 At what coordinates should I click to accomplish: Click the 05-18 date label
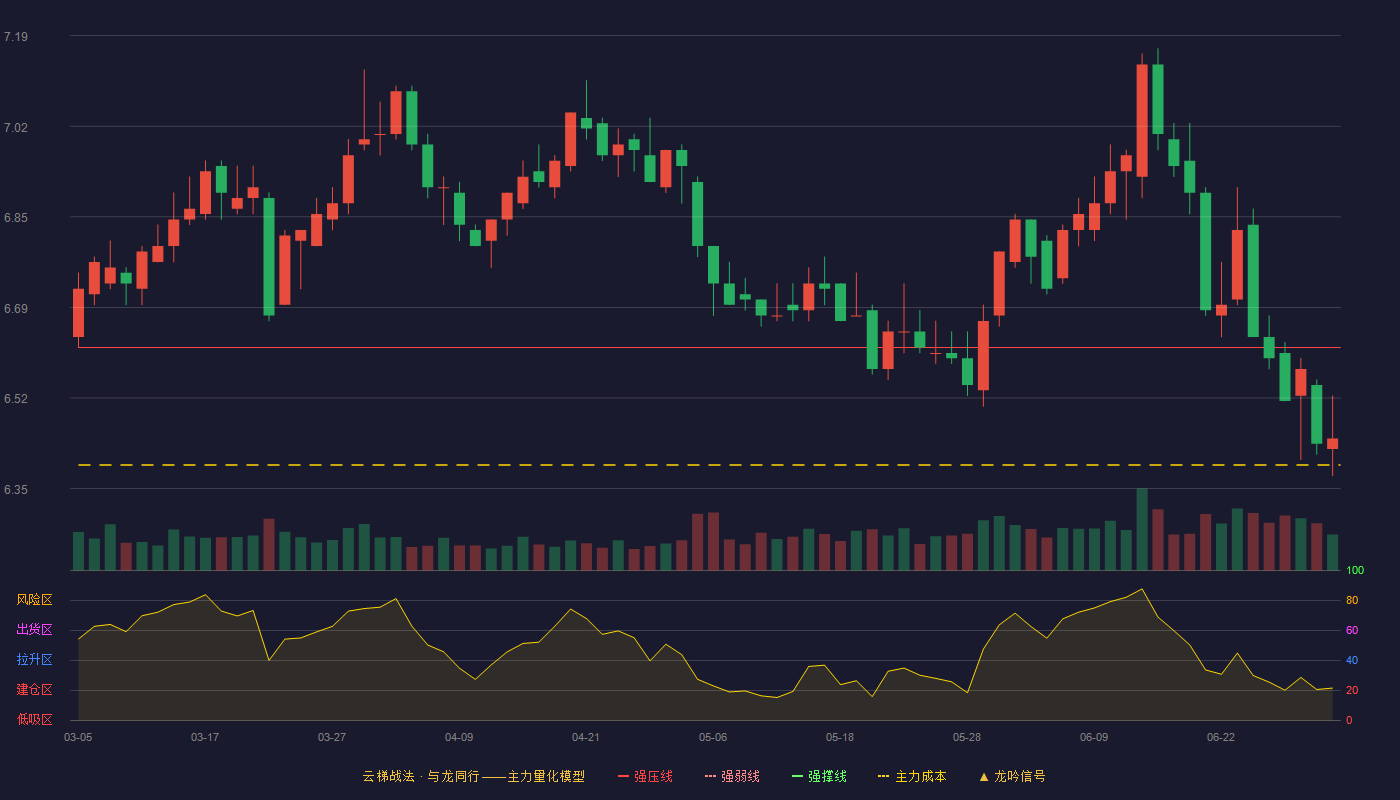[840, 737]
